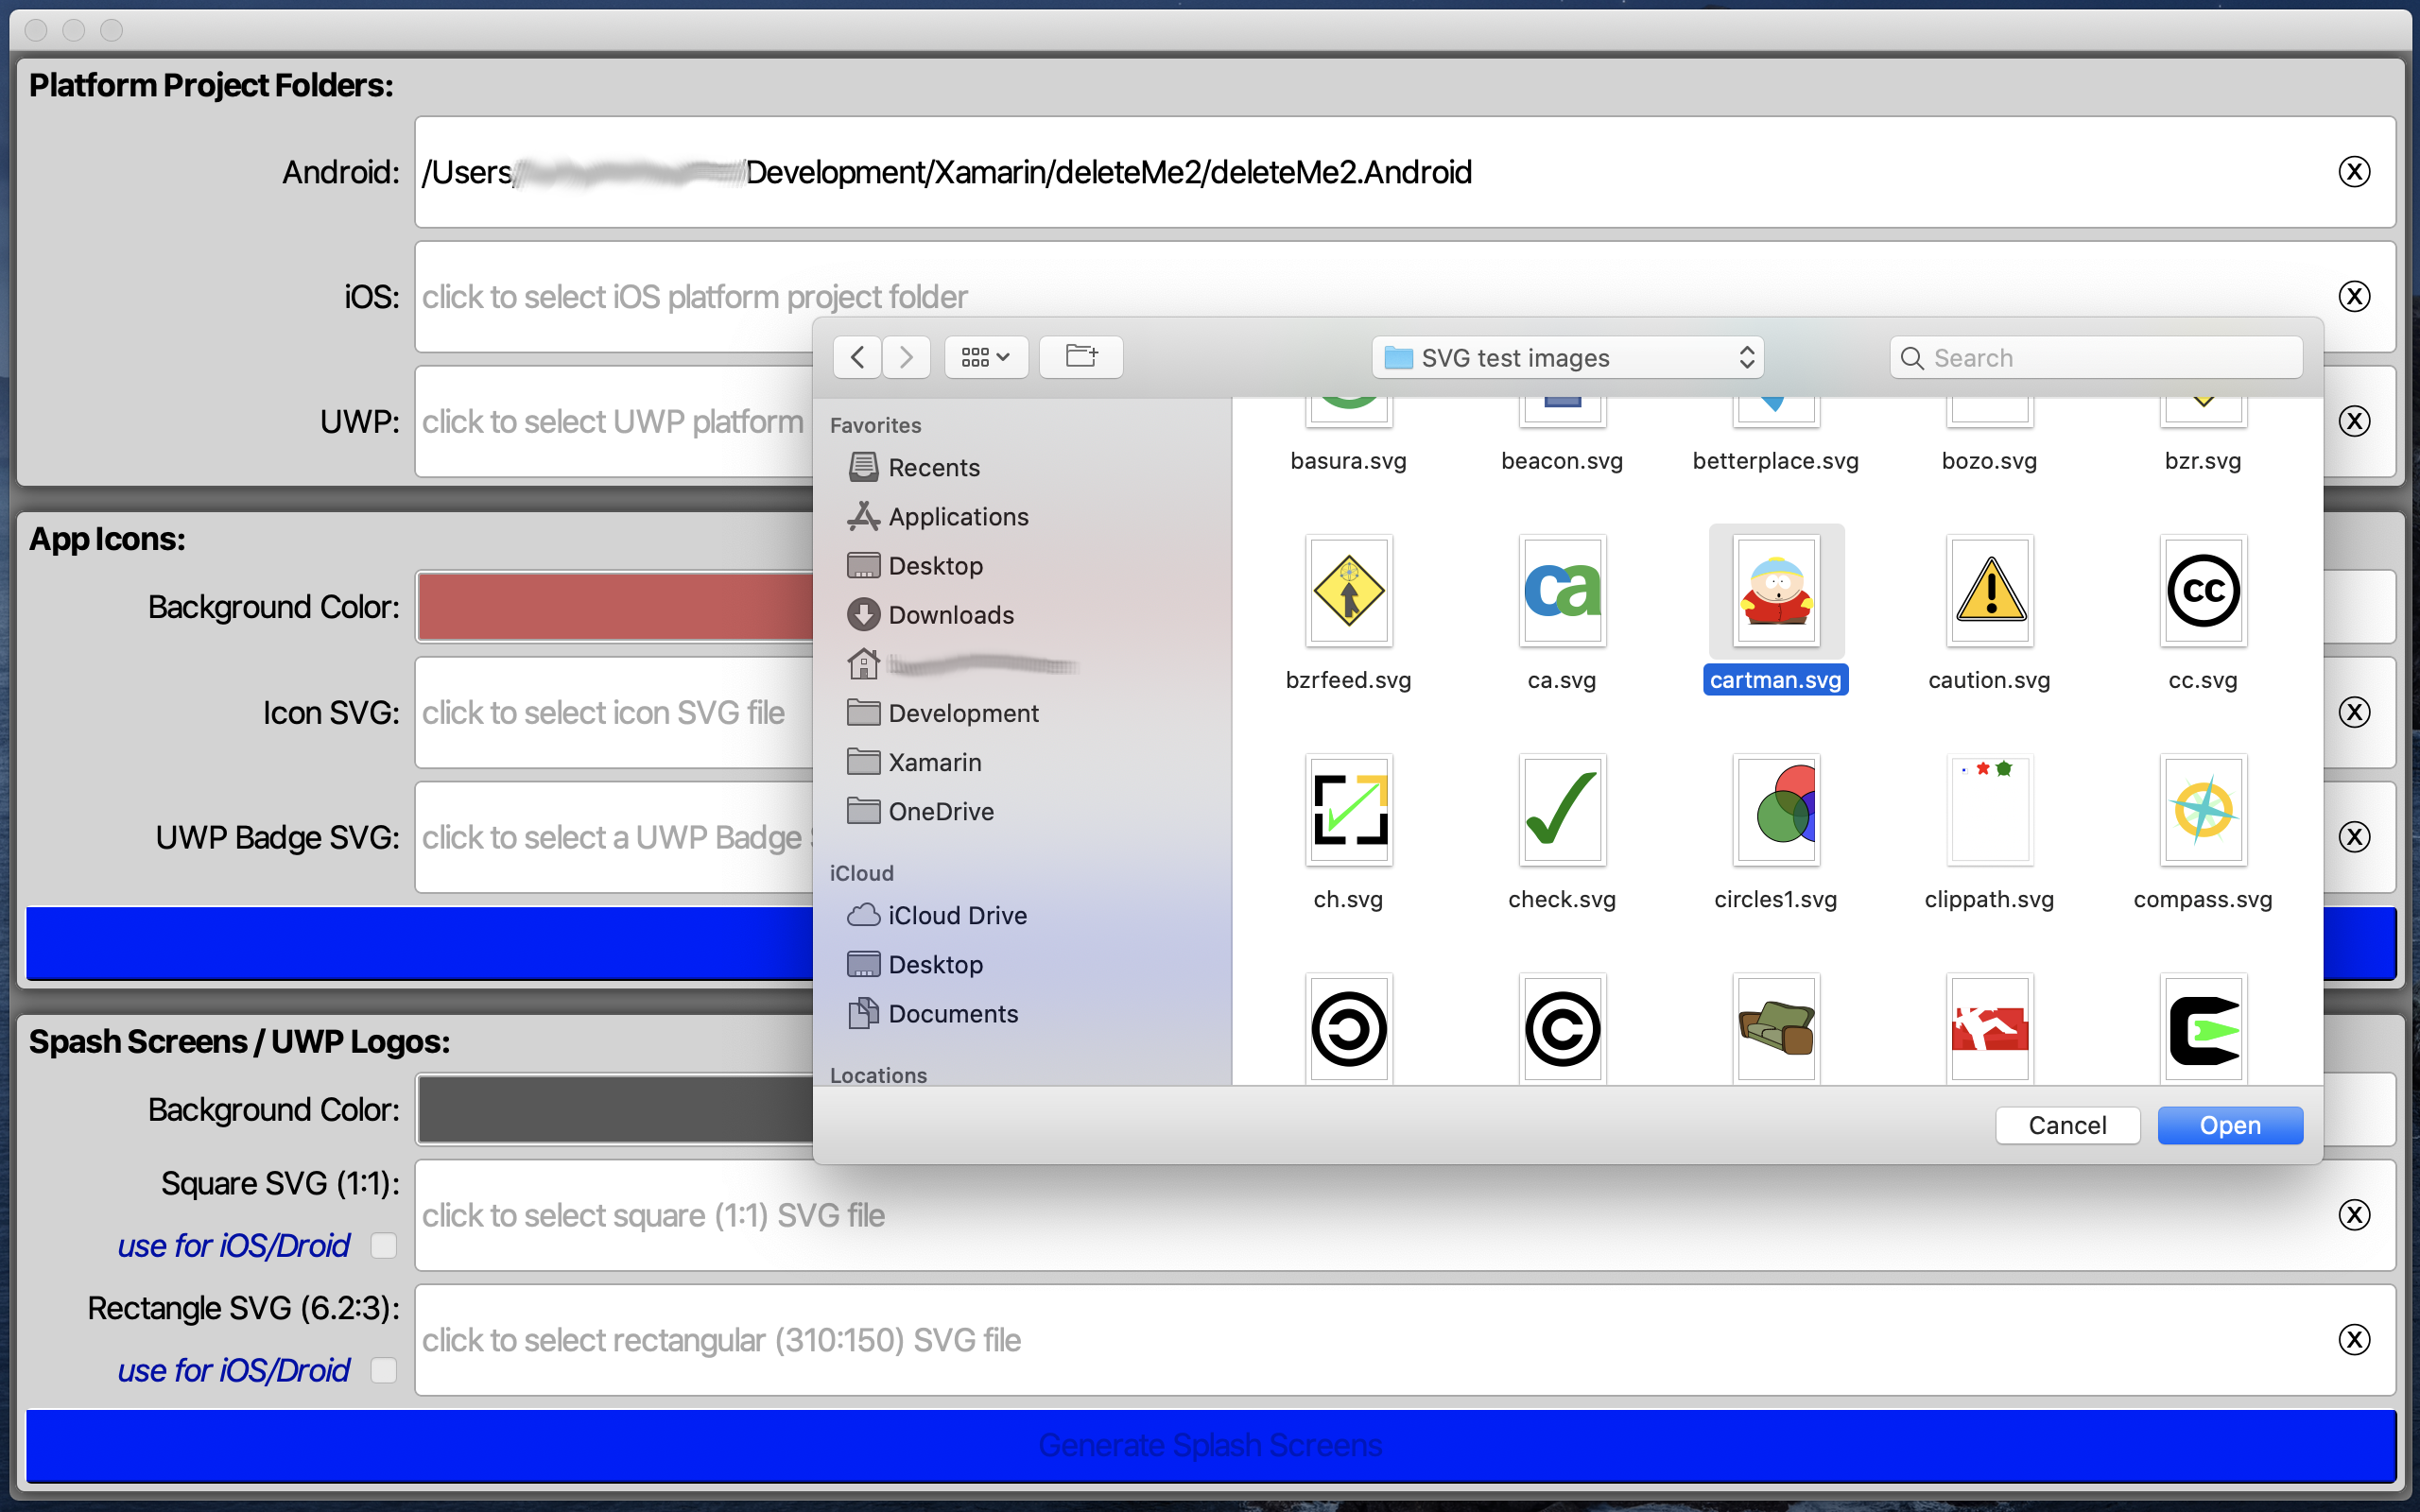
Task: Select iCloud Drive in the sidebar
Action: (956, 915)
